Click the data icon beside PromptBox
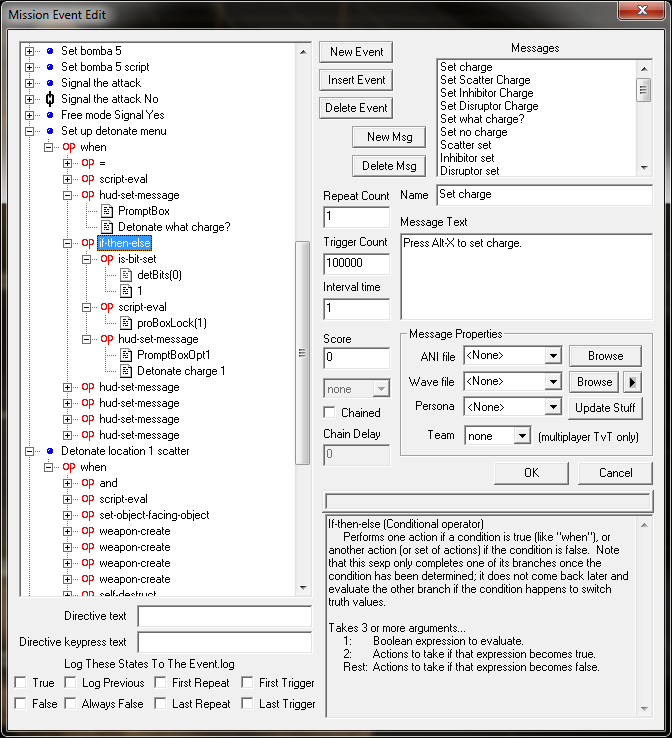The width and height of the screenshot is (672, 738). click(x=107, y=211)
